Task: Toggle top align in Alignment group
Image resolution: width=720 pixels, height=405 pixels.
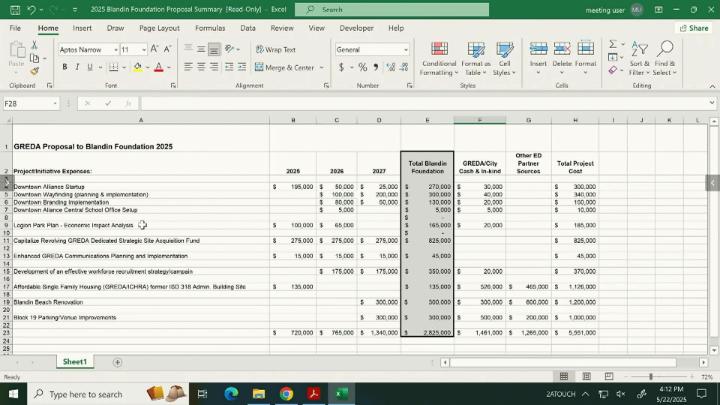Action: pyautogui.click(x=188, y=49)
